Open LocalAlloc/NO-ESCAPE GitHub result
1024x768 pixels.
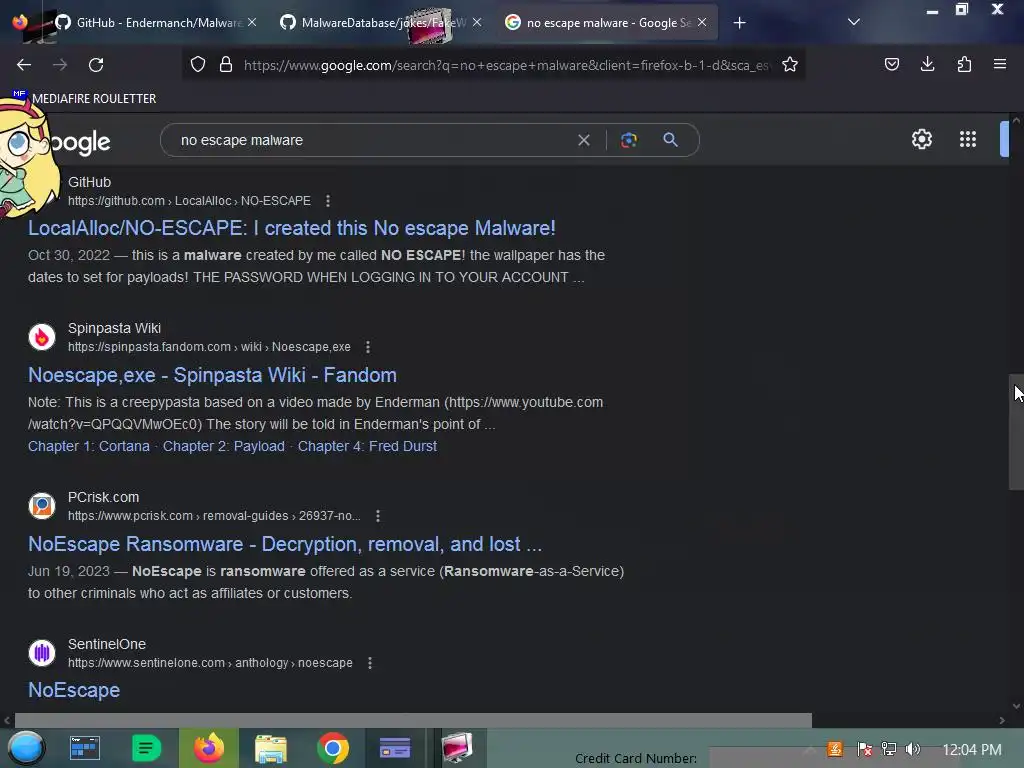click(x=291, y=228)
